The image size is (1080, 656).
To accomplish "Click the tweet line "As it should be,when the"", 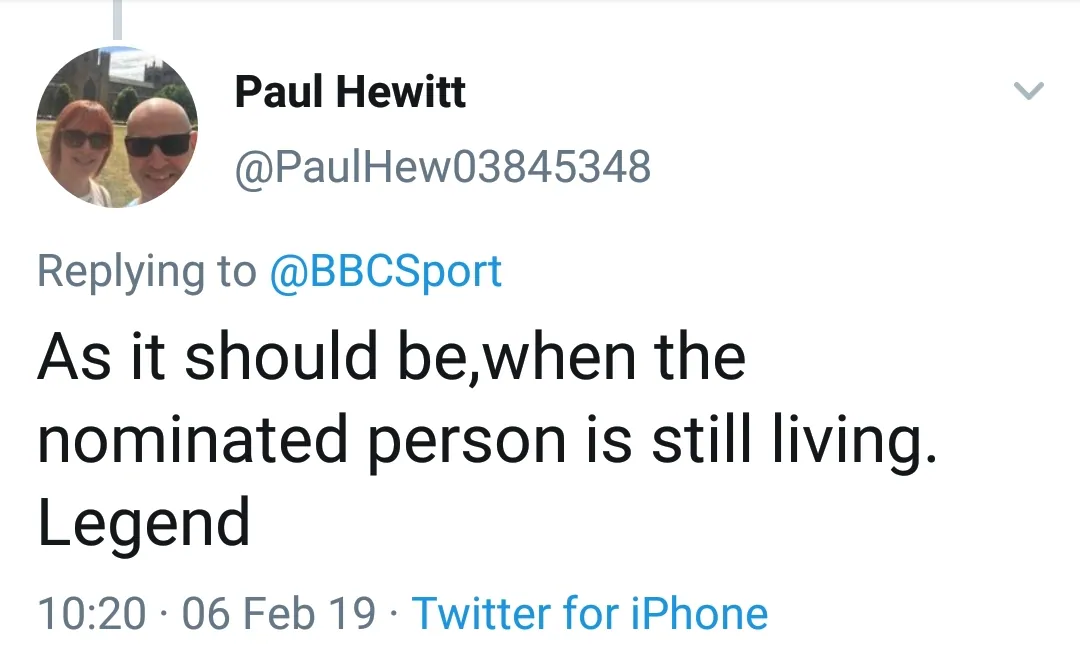I will [391, 356].
